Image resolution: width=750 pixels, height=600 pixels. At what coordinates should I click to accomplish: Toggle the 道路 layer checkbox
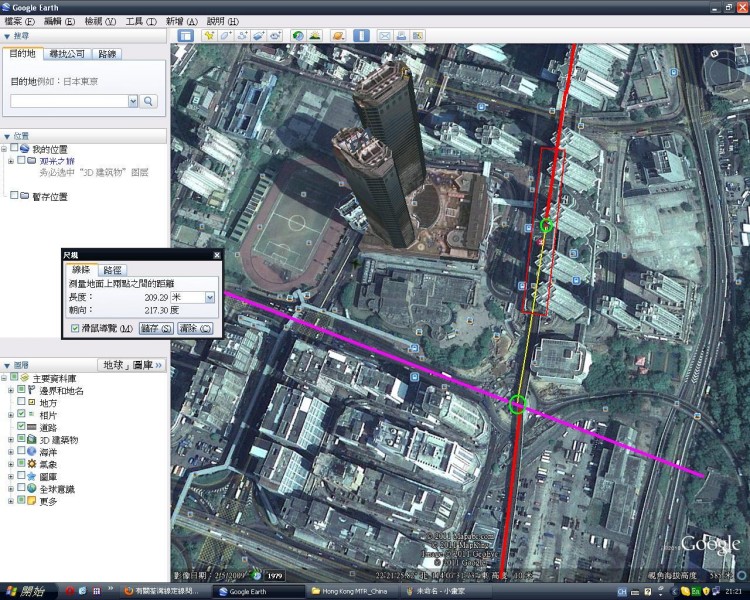[x=23, y=427]
